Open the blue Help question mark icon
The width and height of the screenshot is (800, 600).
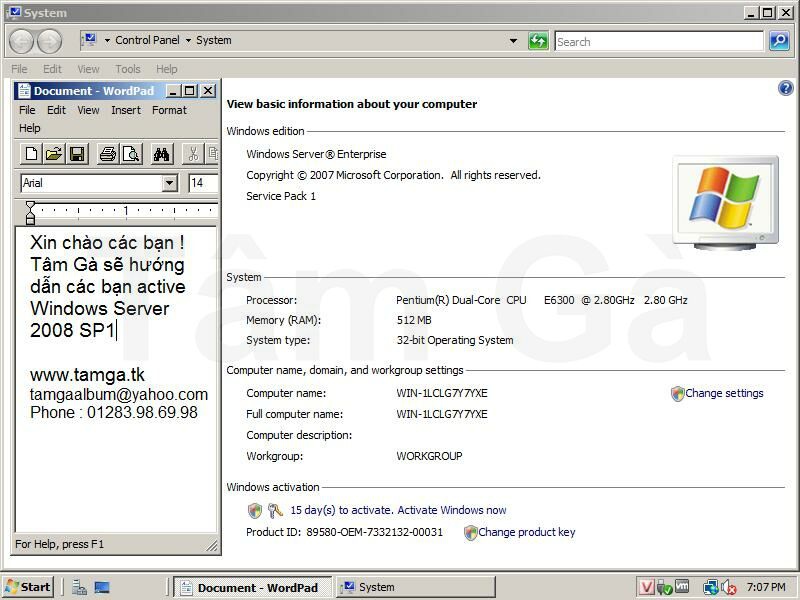coord(786,88)
